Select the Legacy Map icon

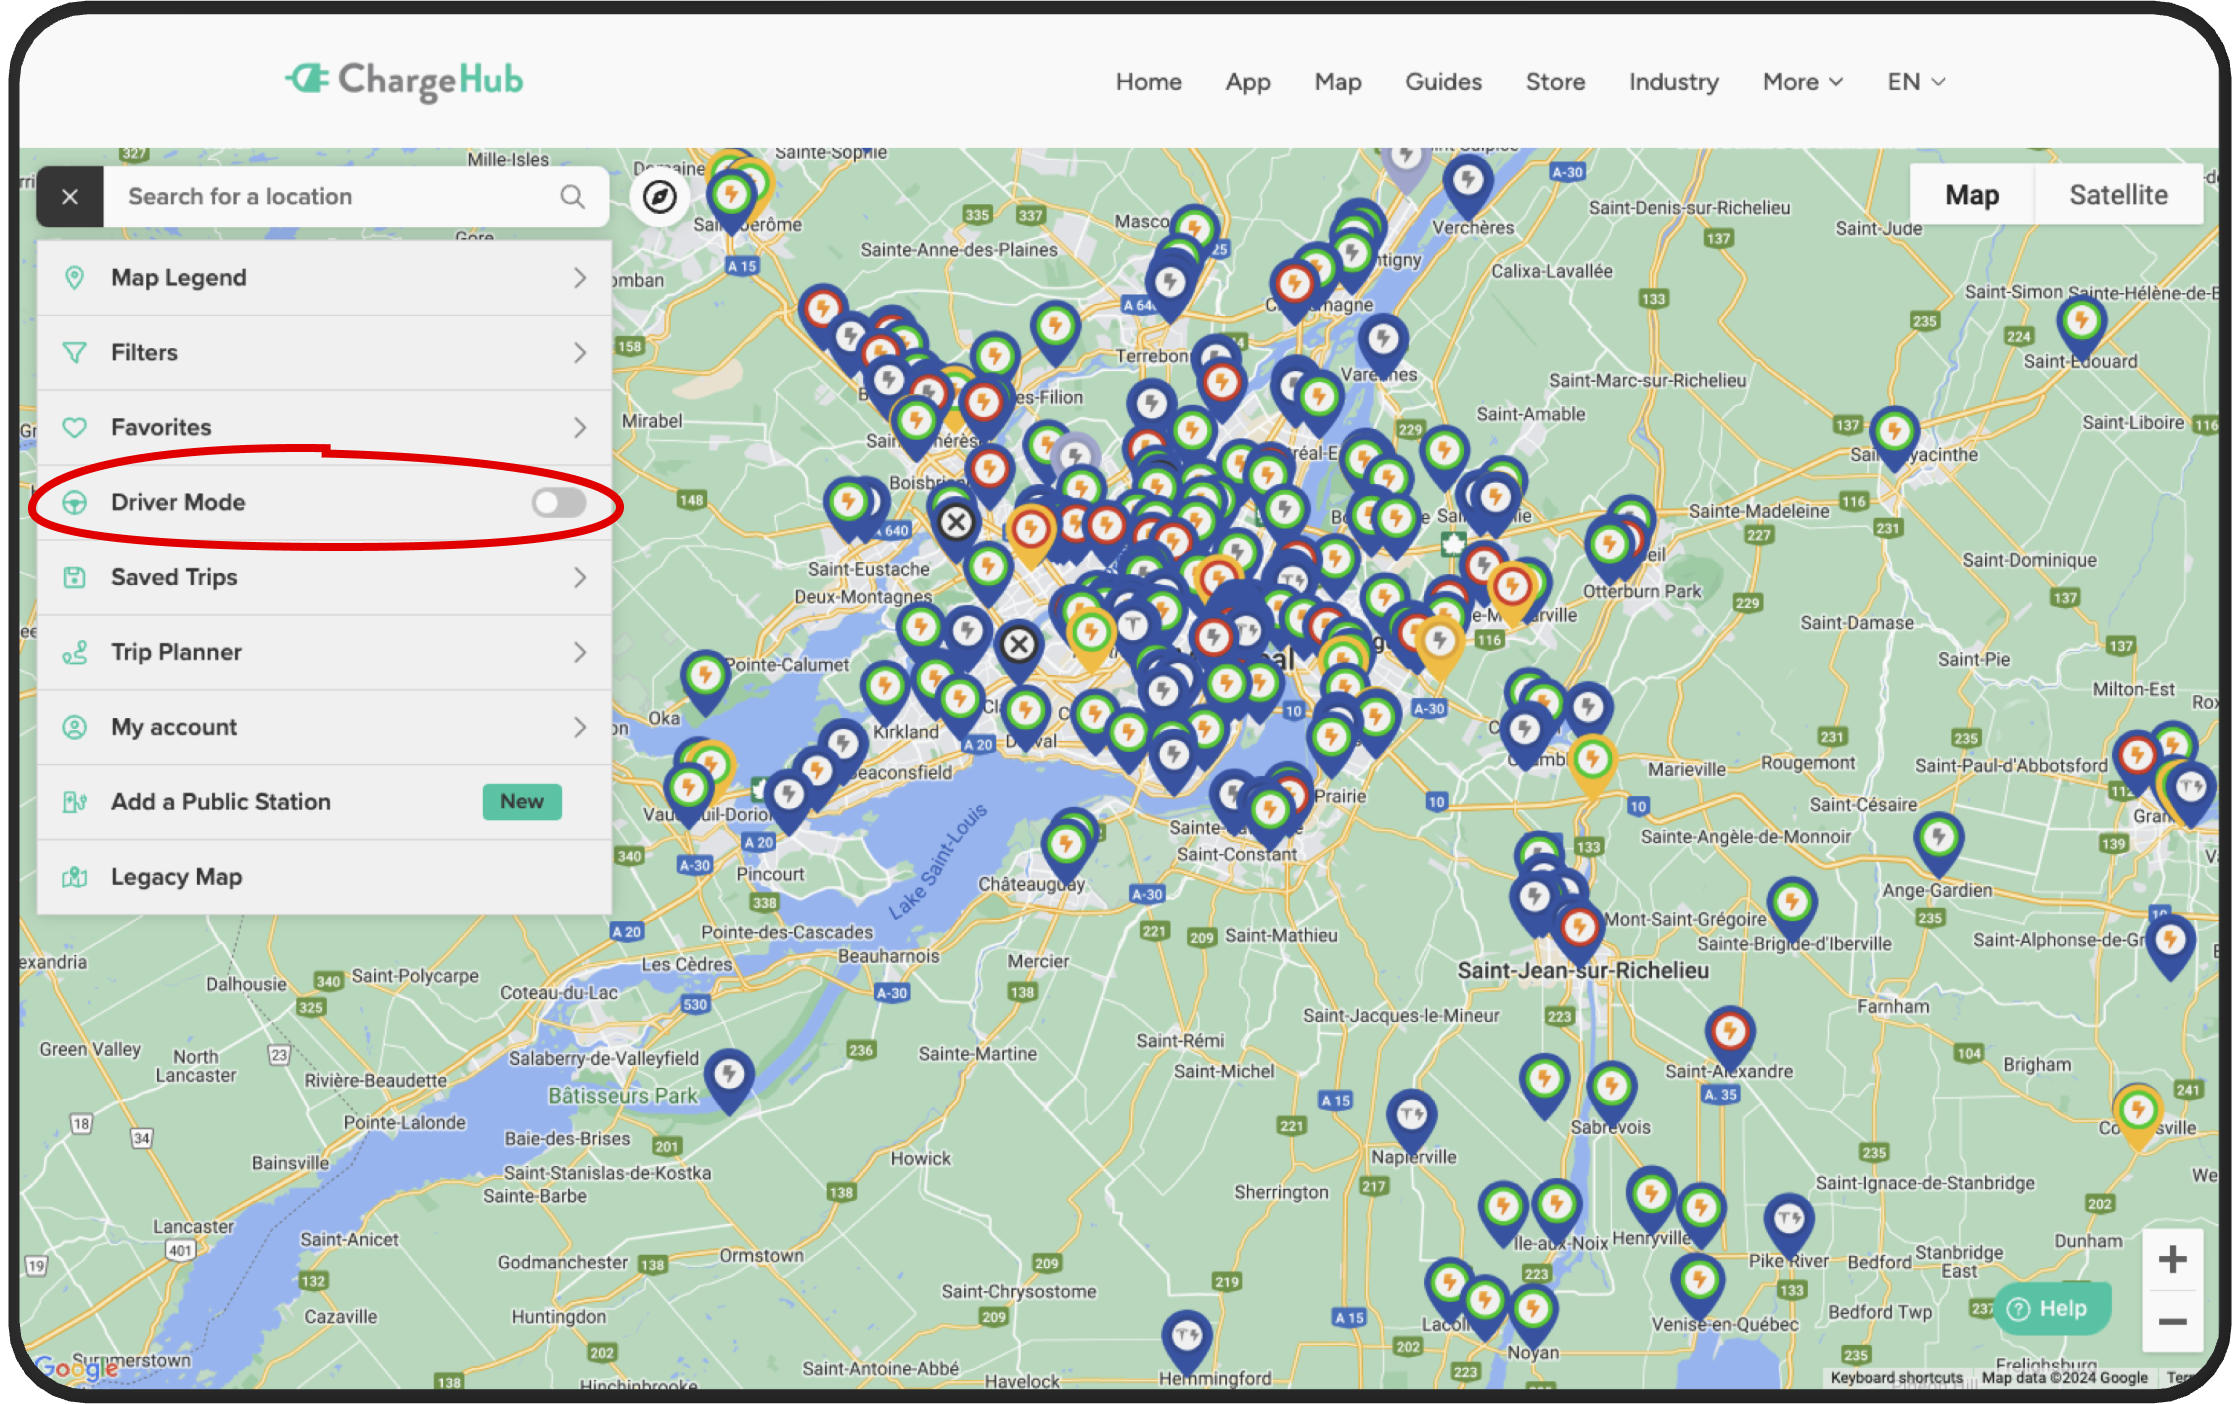tap(75, 877)
